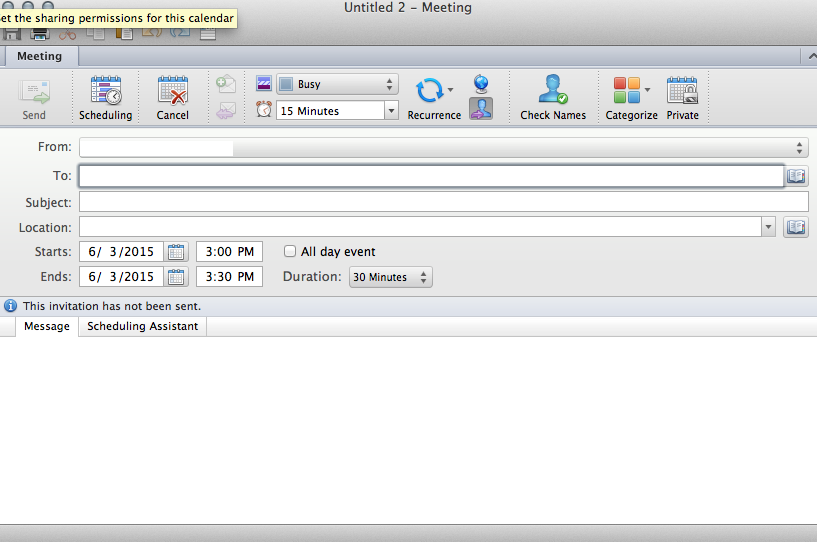The height and width of the screenshot is (542, 817).
Task: Click the blue info icon in invitation bar
Action: click(10, 306)
